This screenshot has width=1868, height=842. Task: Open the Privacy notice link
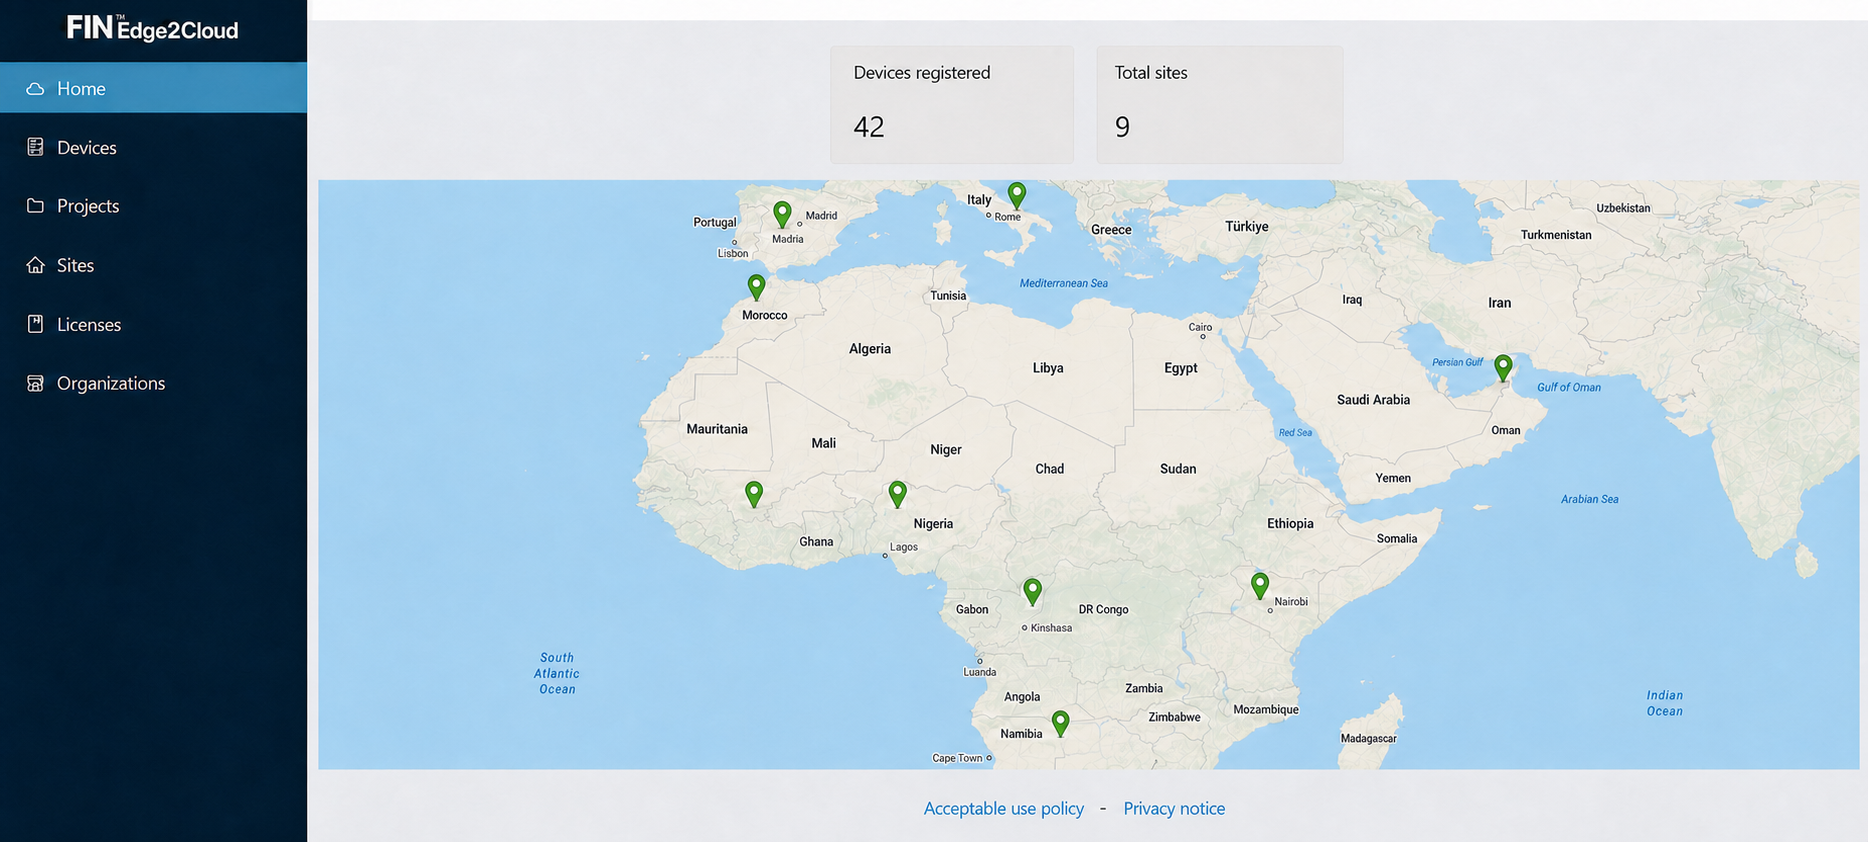pyautogui.click(x=1174, y=808)
